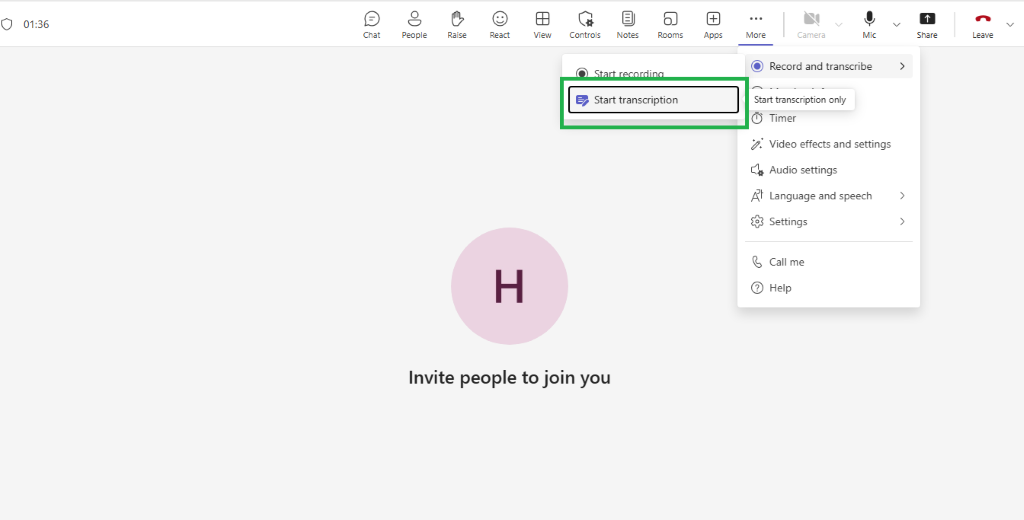The height and width of the screenshot is (520, 1024).
Task: Leave the meeting
Action: click(x=982, y=25)
